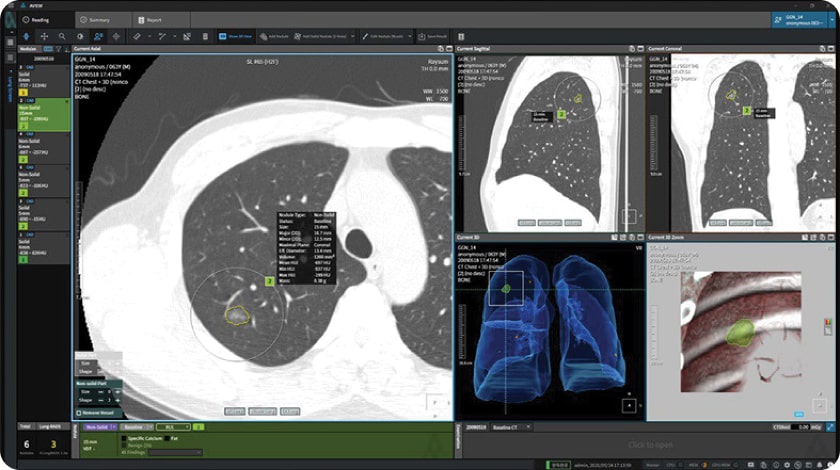Viewport: 840px width, 470px height.
Task: Check the Specific Calcium checkbox
Action: click(124, 437)
